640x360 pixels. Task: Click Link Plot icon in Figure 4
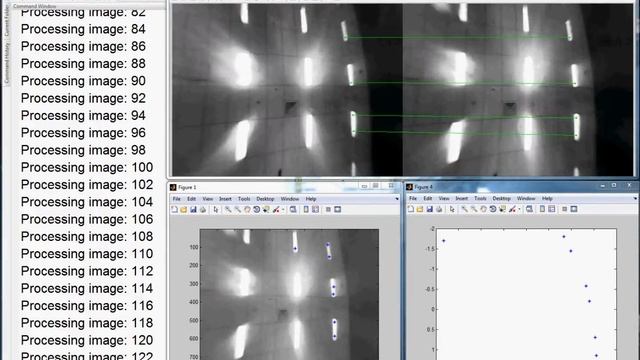(529, 209)
